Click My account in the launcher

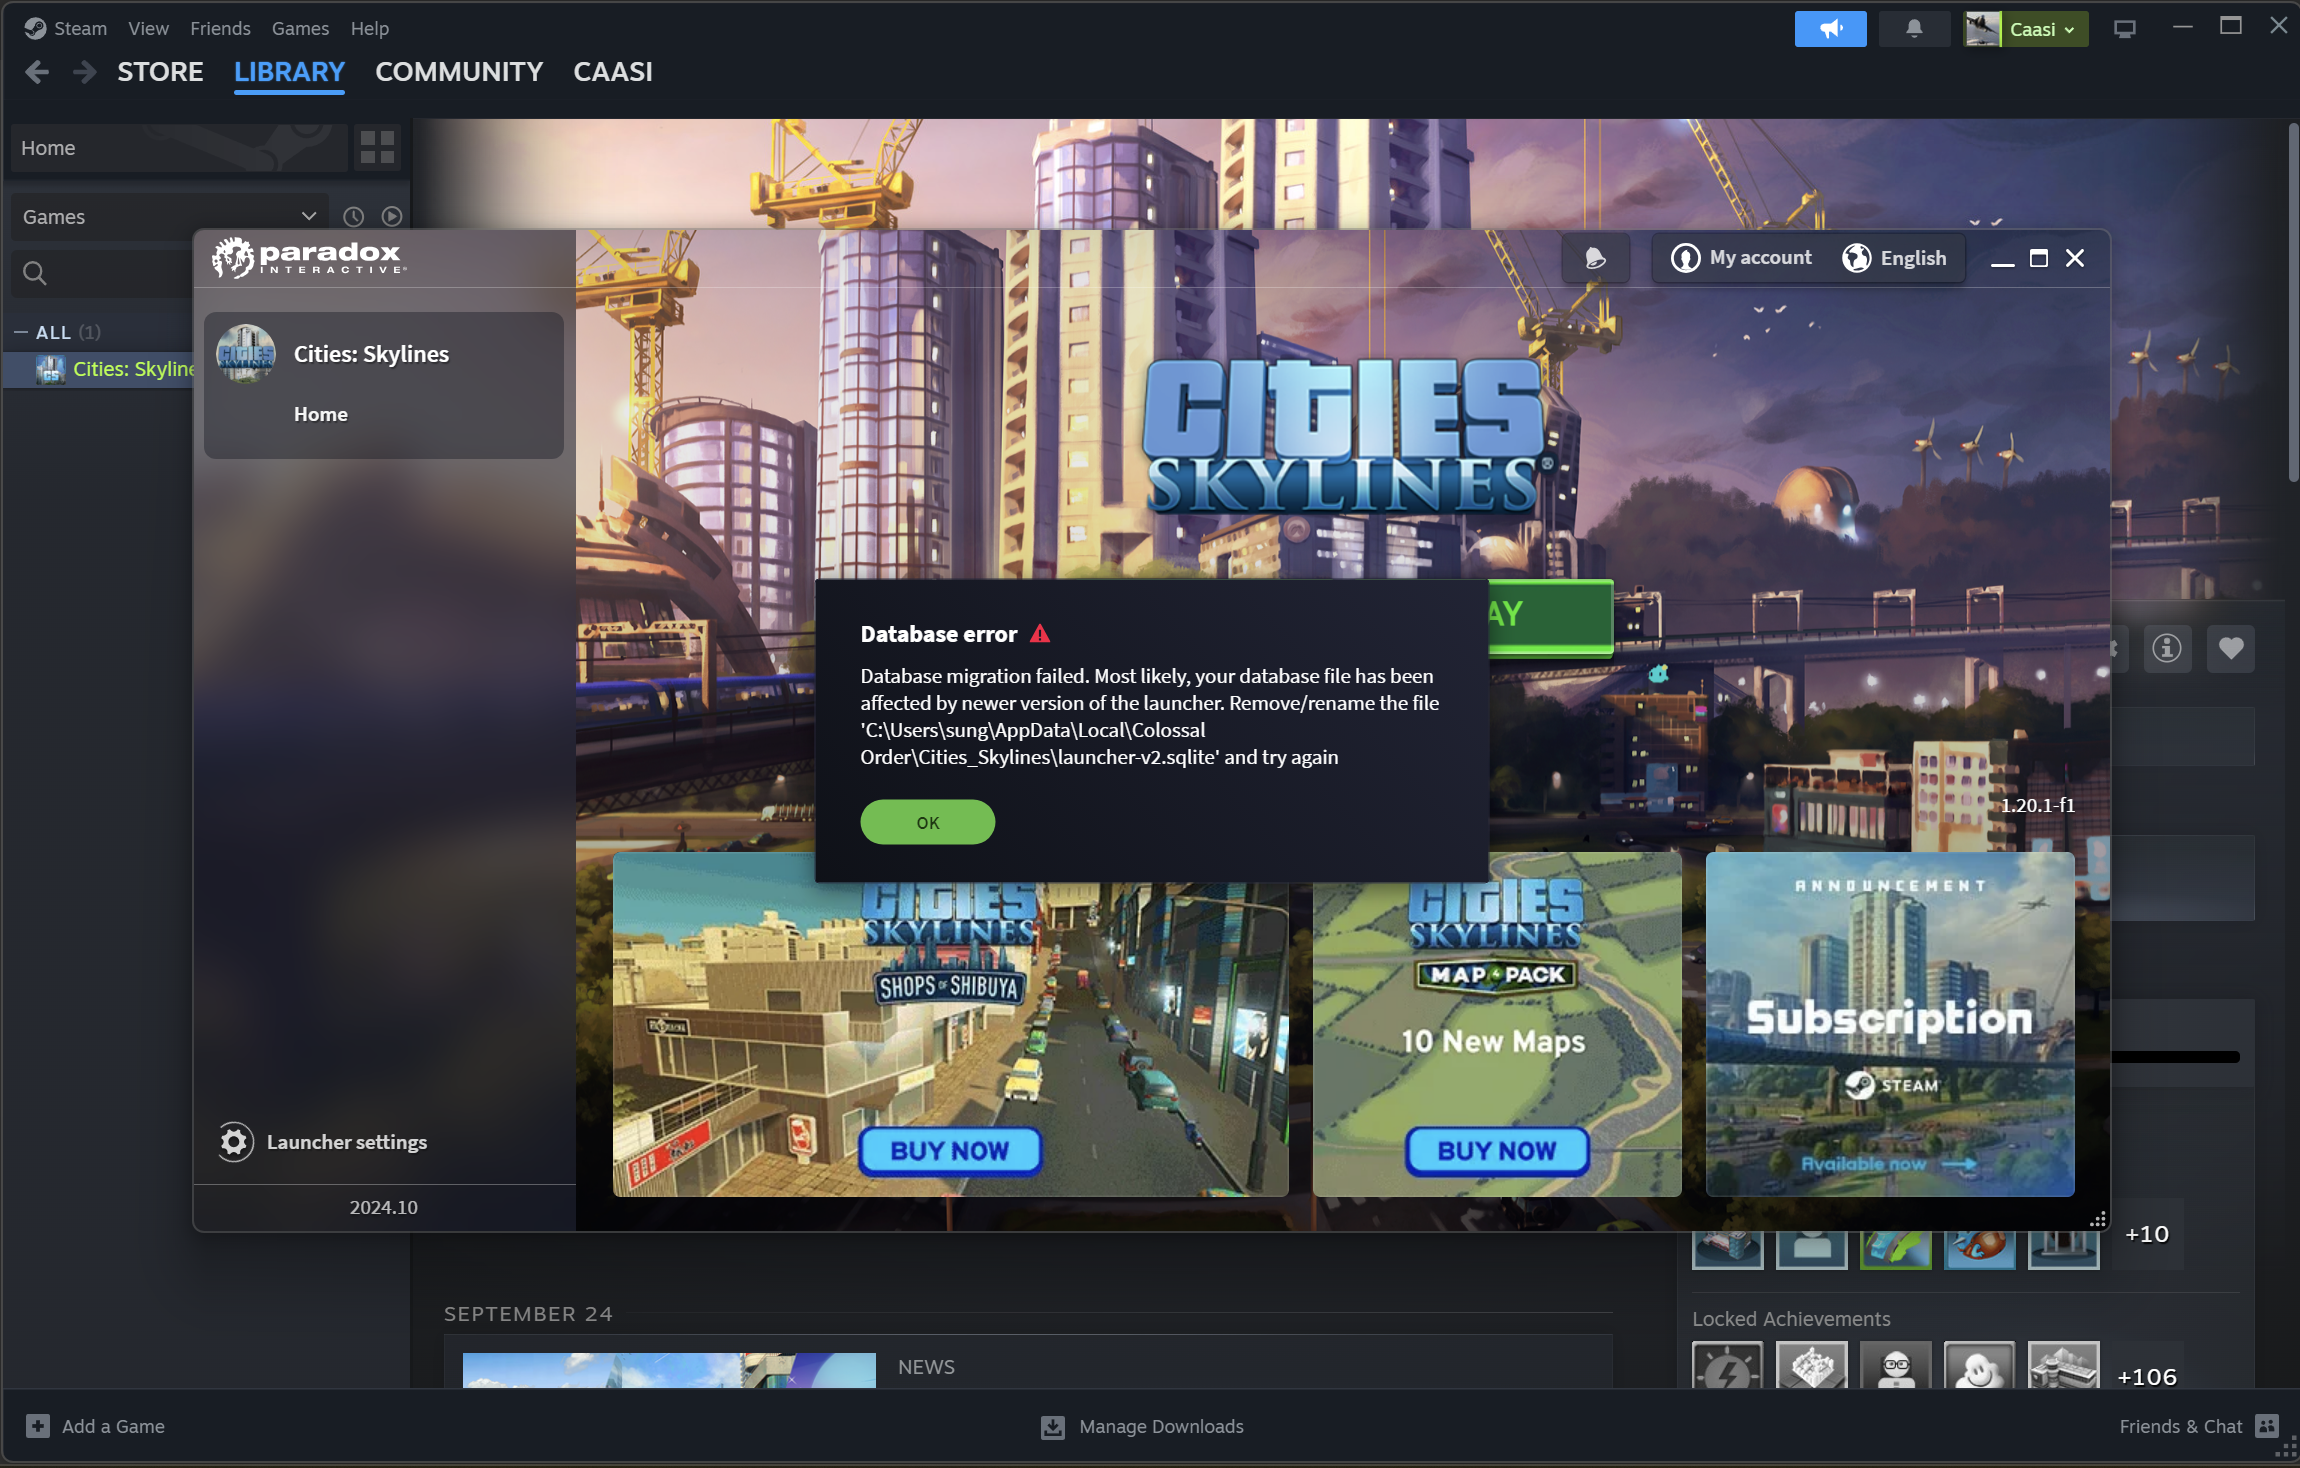click(x=1741, y=258)
